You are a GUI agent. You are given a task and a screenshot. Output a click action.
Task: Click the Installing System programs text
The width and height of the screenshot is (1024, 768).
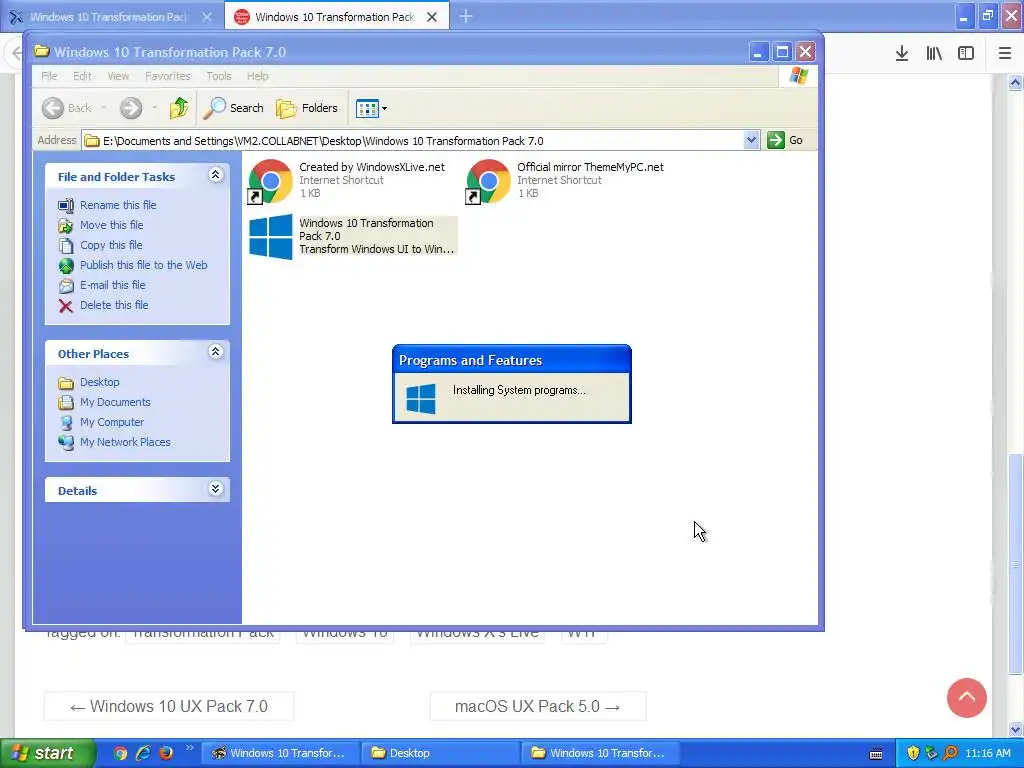pyautogui.click(x=519, y=391)
